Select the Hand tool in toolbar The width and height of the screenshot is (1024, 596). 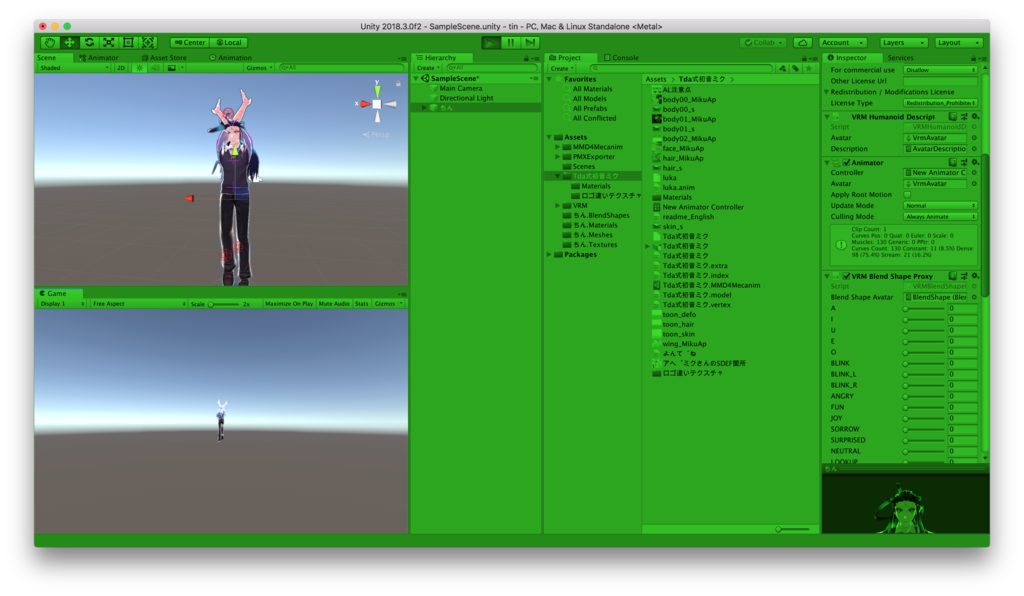[x=50, y=42]
